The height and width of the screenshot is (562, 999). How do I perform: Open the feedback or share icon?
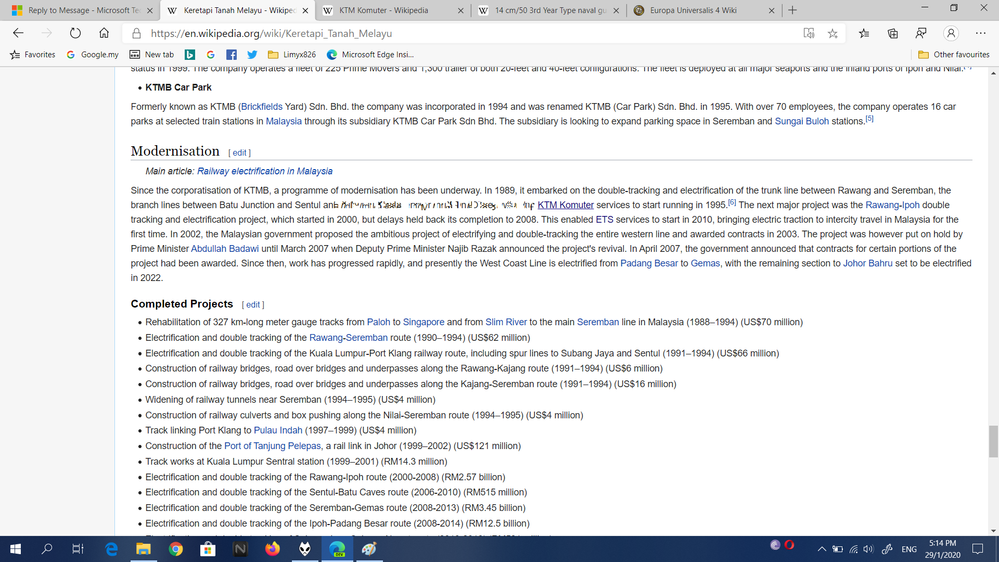[x=921, y=33]
